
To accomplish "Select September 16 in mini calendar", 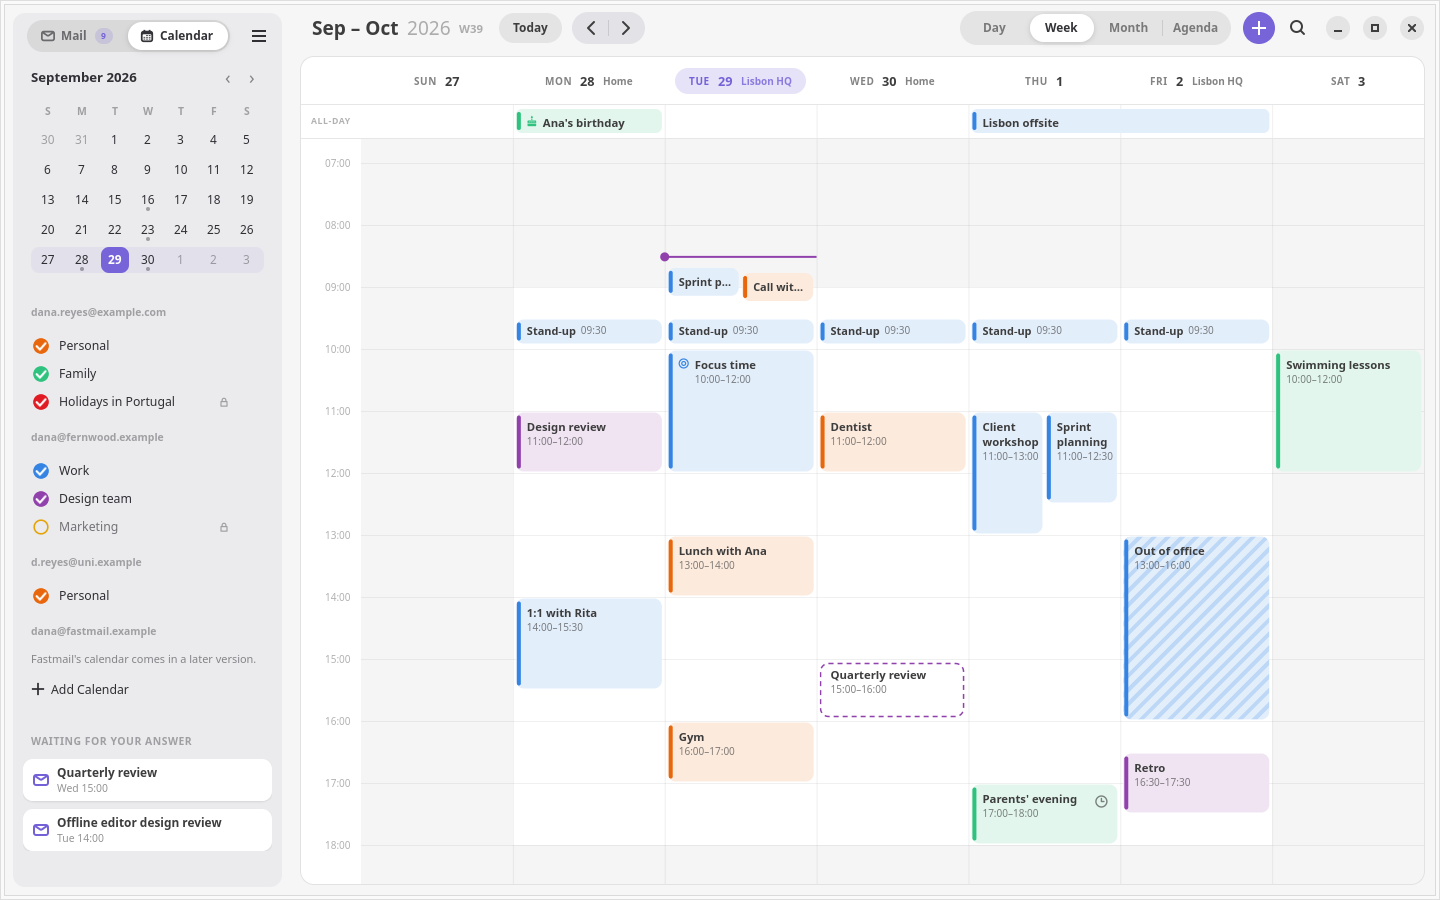I will [148, 200].
